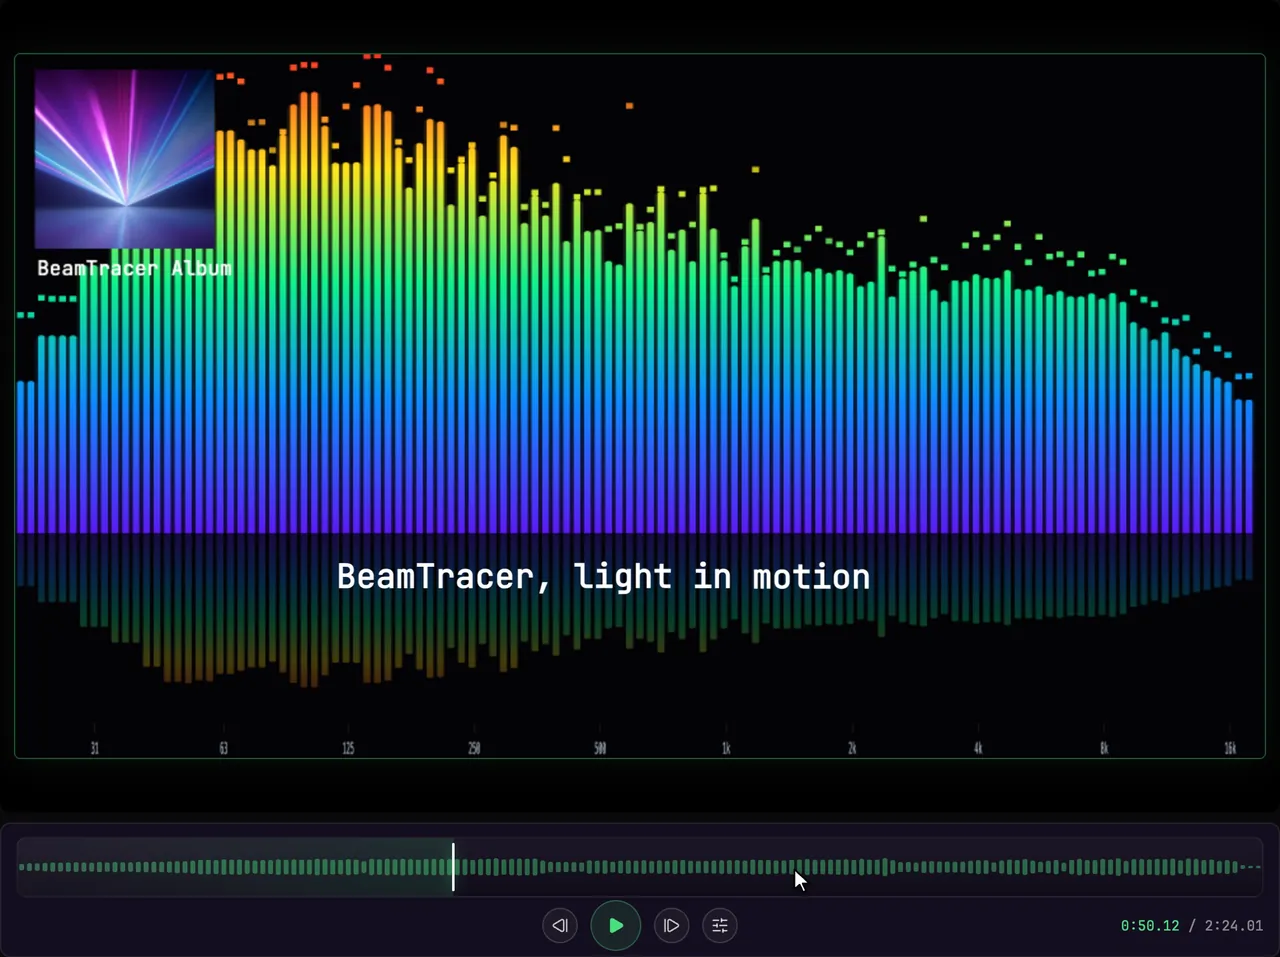The height and width of the screenshot is (957, 1280).
Task: Click the 31 Hz frequency axis label
Action: [95, 748]
